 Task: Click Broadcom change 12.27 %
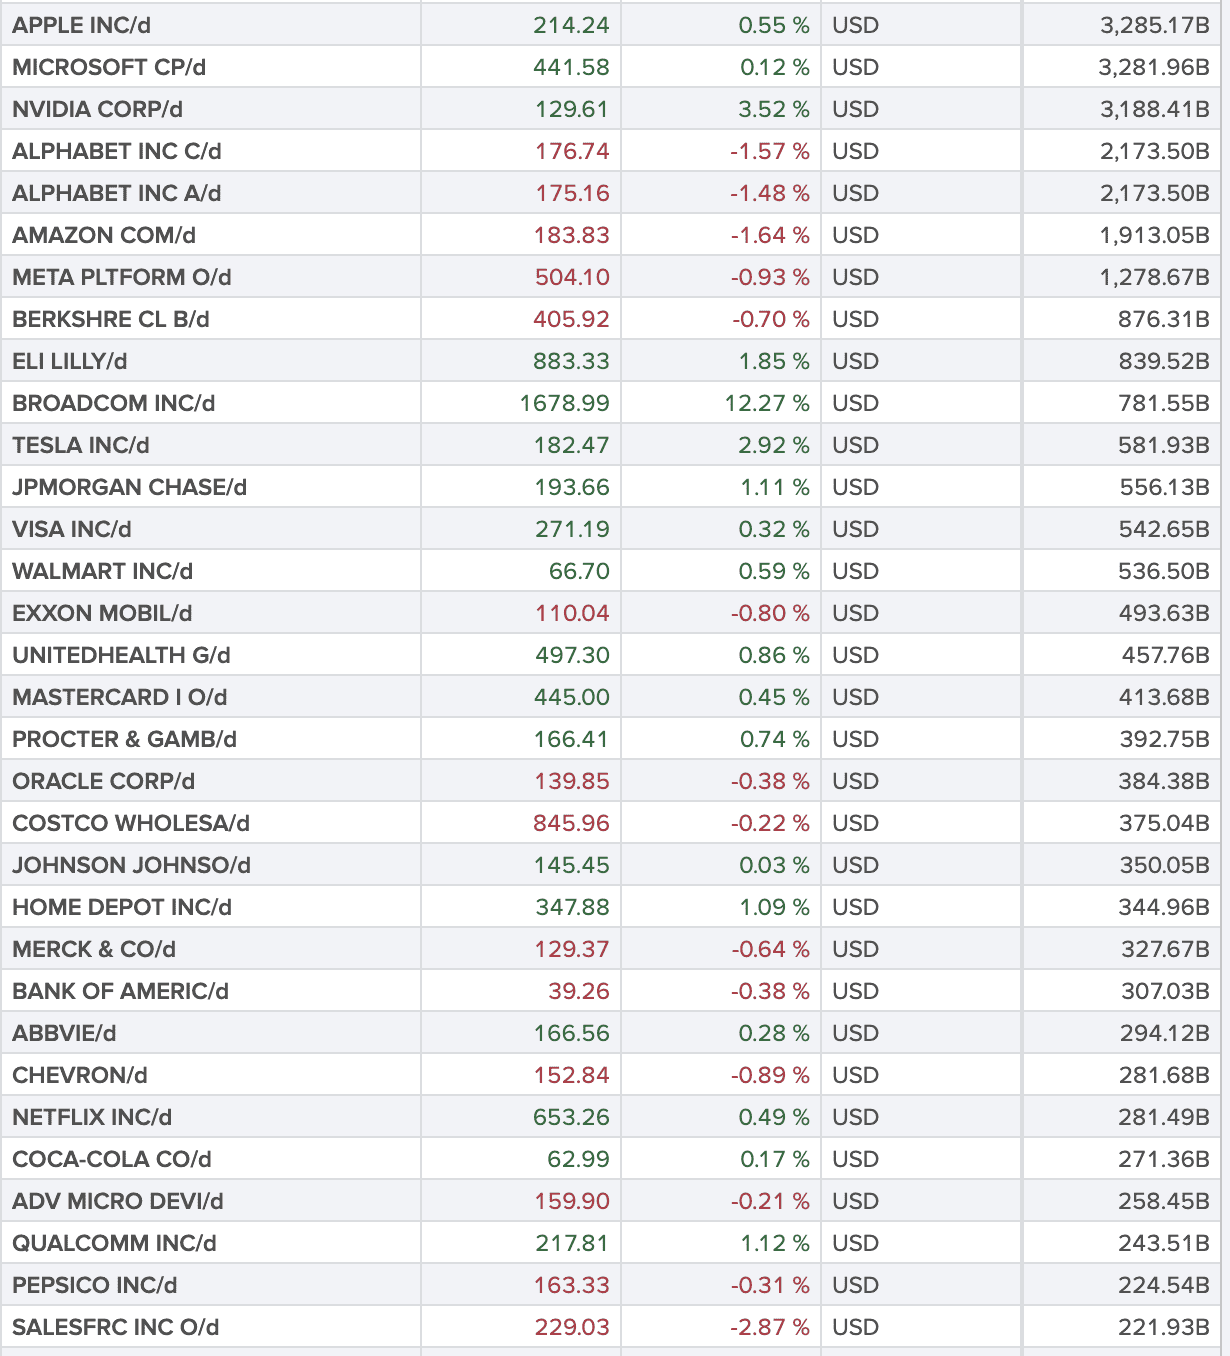pos(768,403)
